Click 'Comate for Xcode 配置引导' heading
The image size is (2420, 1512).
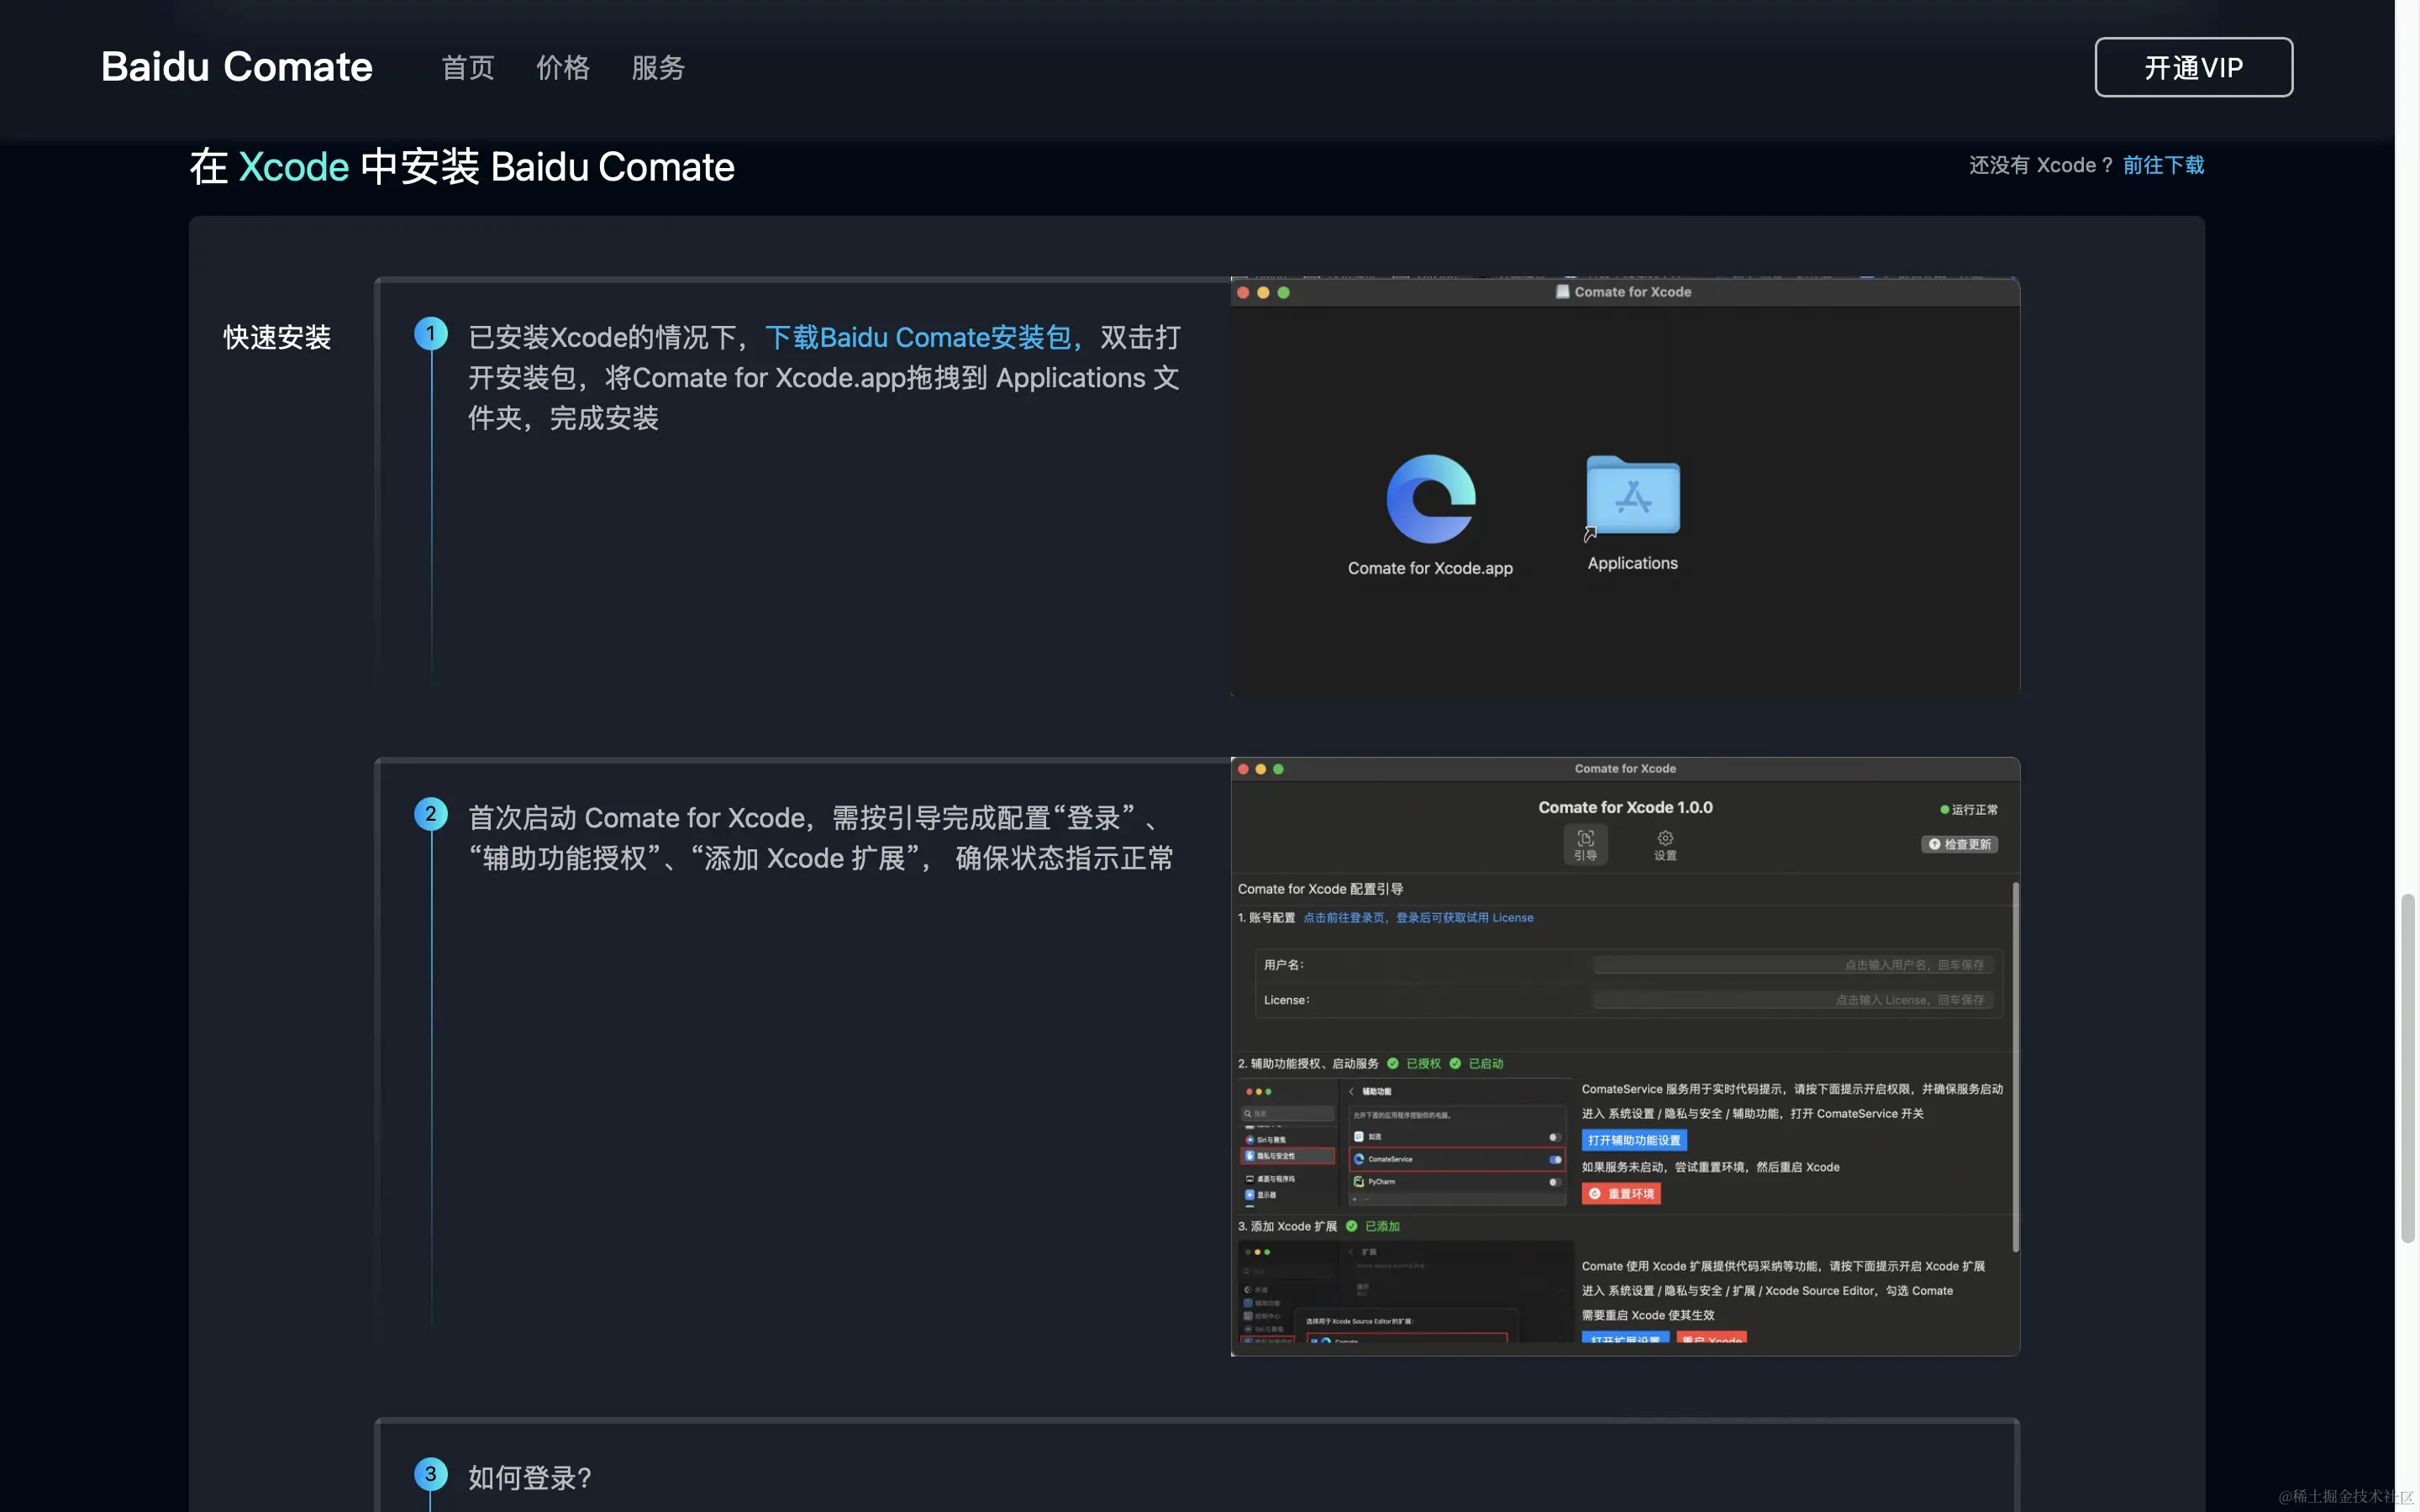pos(1320,889)
